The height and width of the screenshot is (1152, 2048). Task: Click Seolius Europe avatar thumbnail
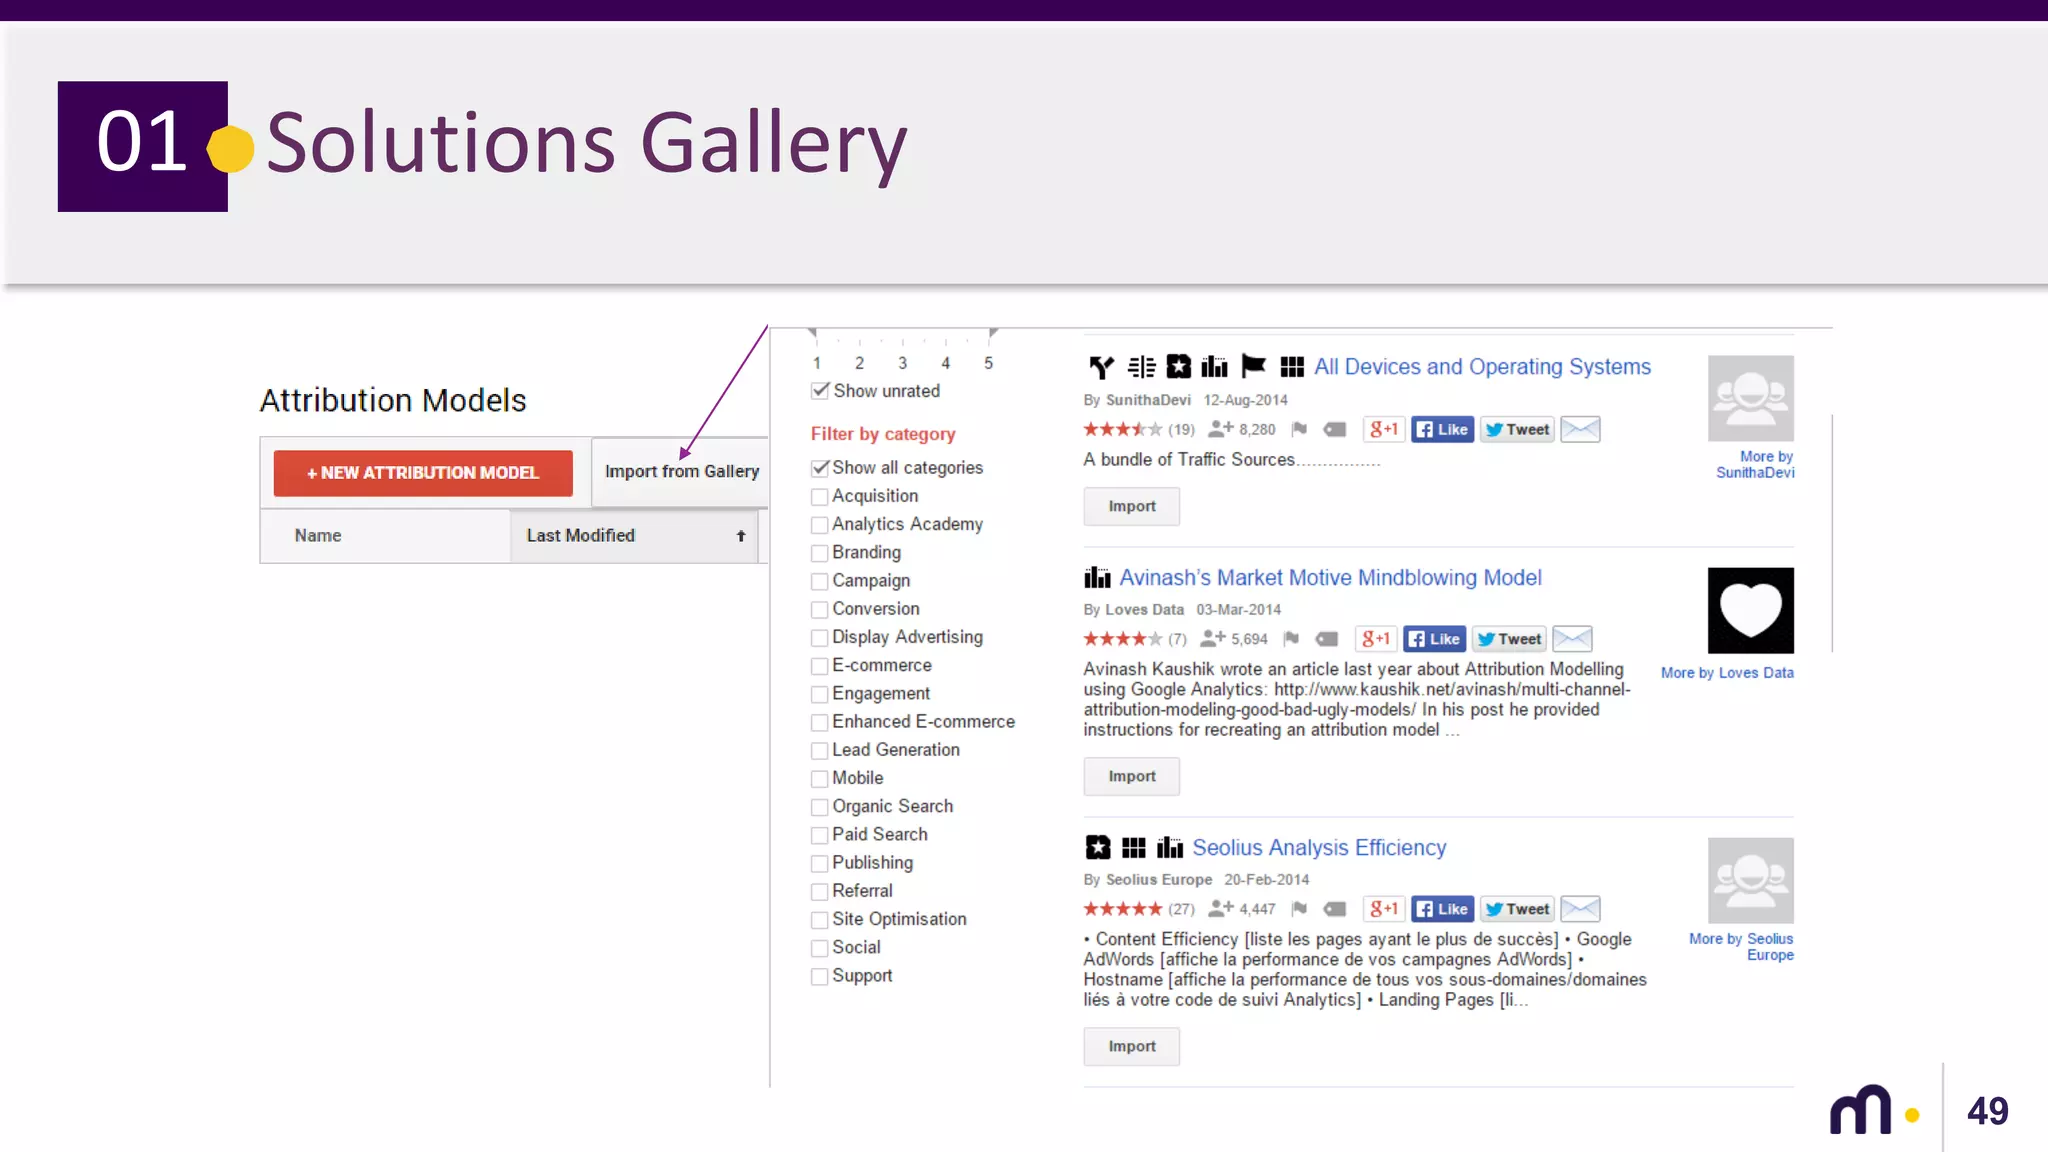[x=1750, y=880]
